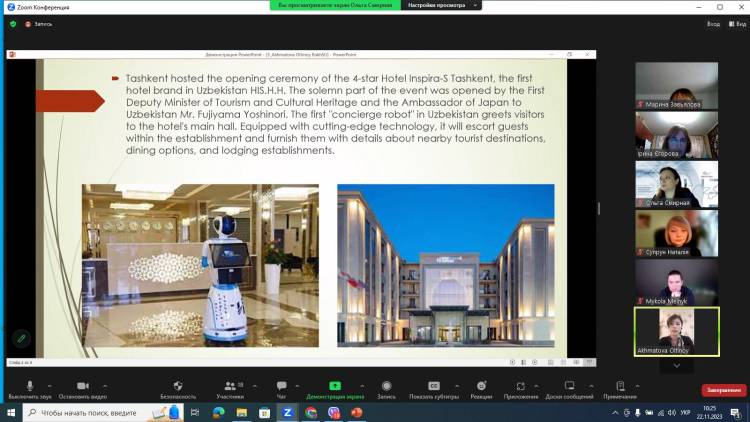Click the Запись record icon in toolbar
Image resolution: width=750 pixels, height=422 pixels.
[x=386, y=386]
